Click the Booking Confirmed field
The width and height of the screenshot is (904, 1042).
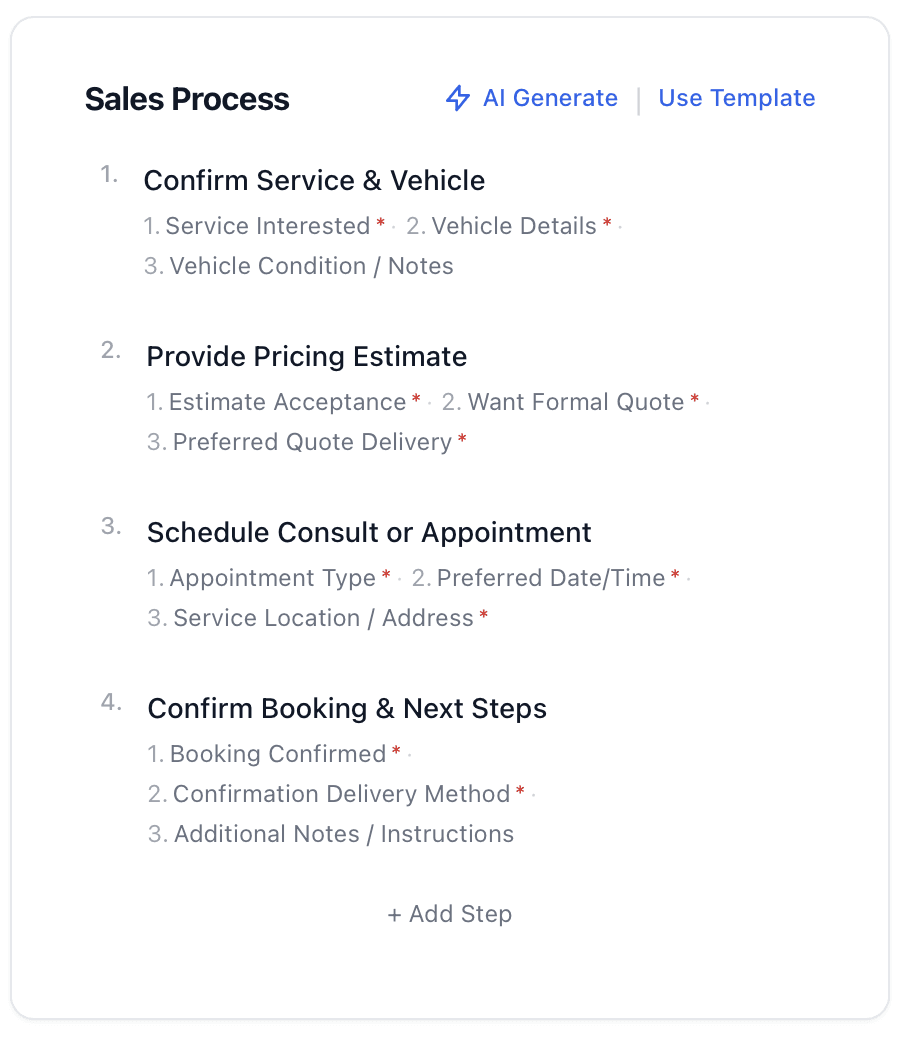tap(278, 754)
